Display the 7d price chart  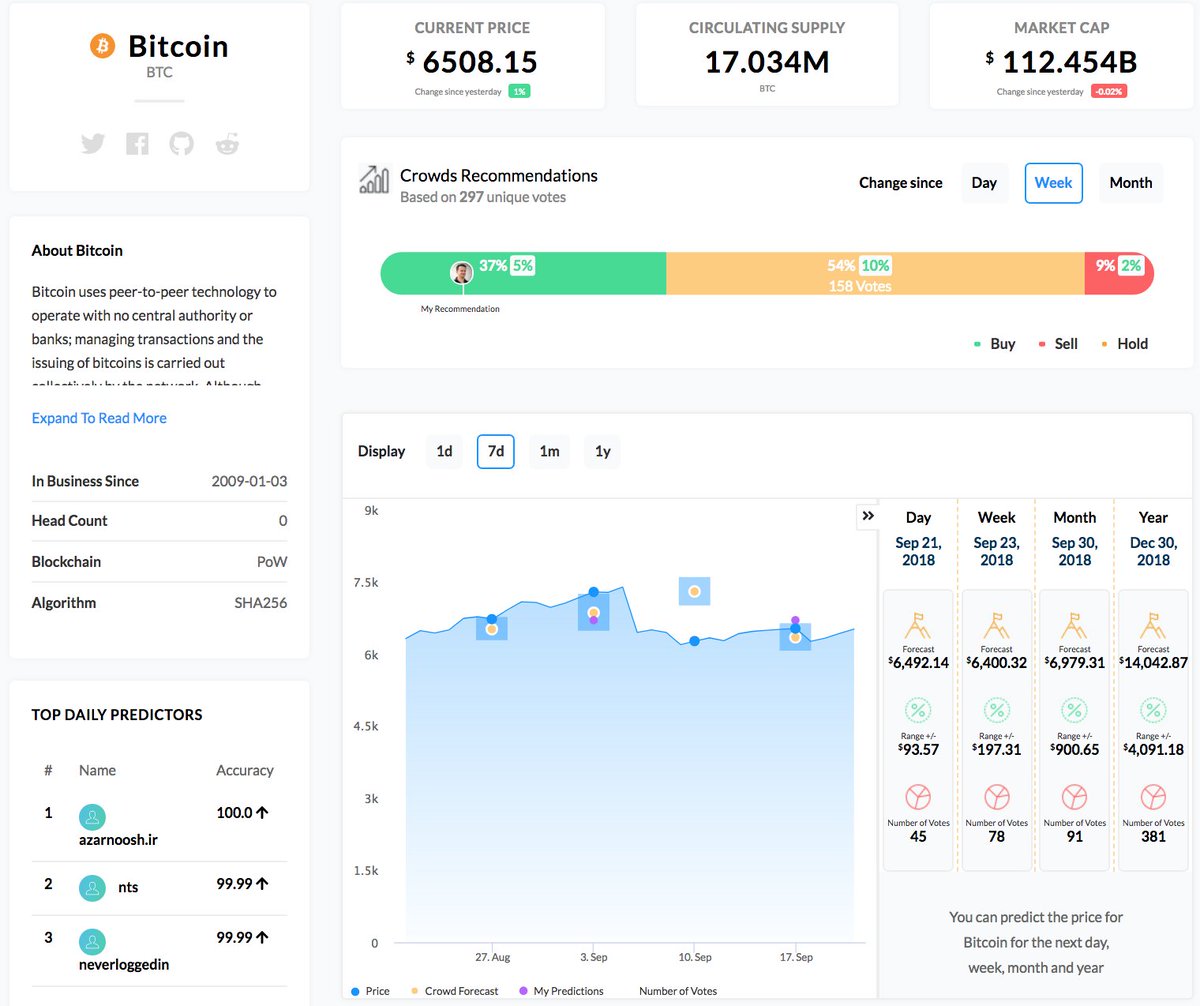496,451
